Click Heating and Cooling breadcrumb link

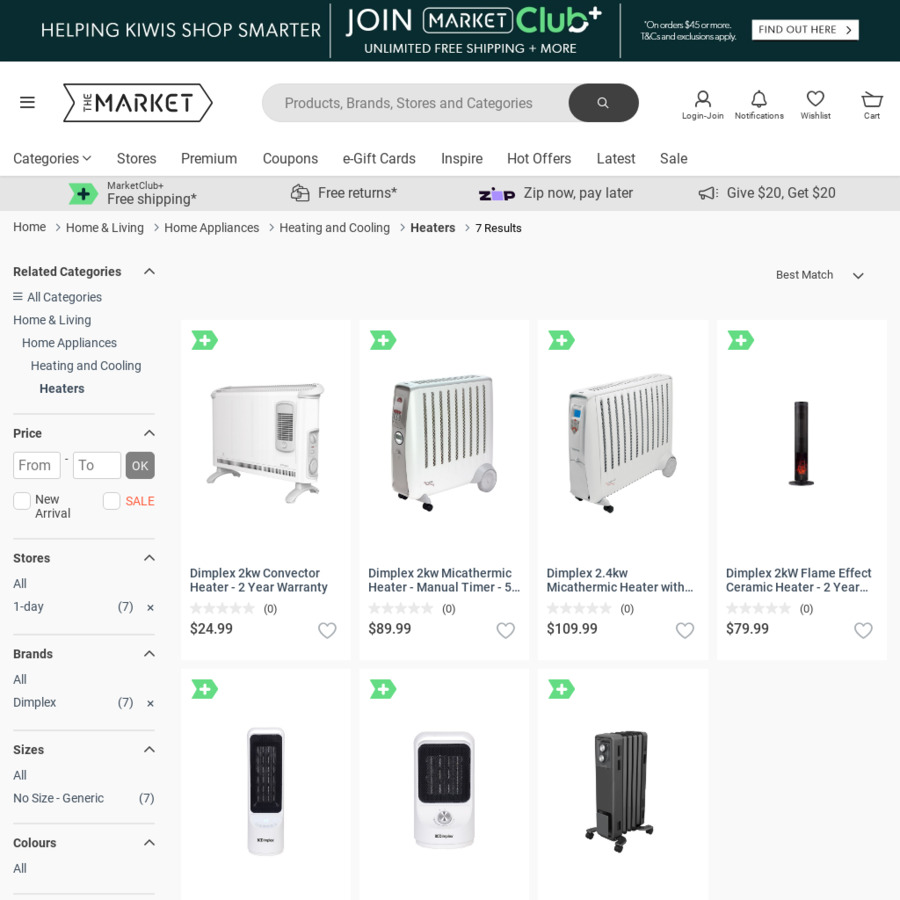pyautogui.click(x=334, y=228)
